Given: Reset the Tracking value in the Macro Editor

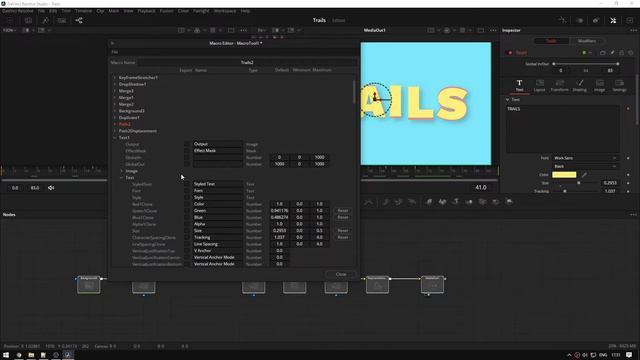Looking at the screenshot, I should (342, 237).
